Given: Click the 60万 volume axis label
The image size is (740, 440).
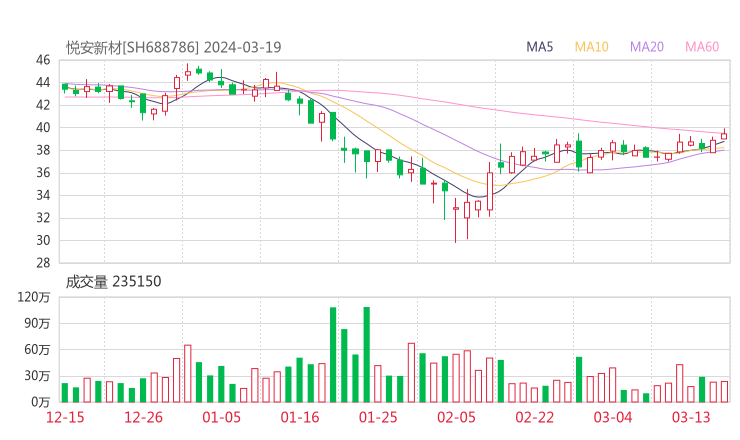Looking at the screenshot, I should point(37,350).
